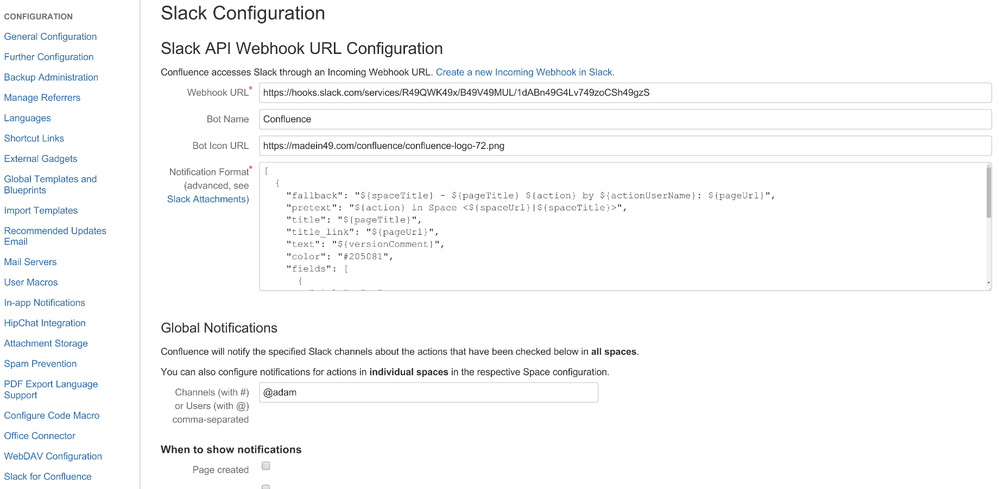999x489 pixels.
Task: Open HipChat Integration settings
Action: pyautogui.click(x=45, y=323)
